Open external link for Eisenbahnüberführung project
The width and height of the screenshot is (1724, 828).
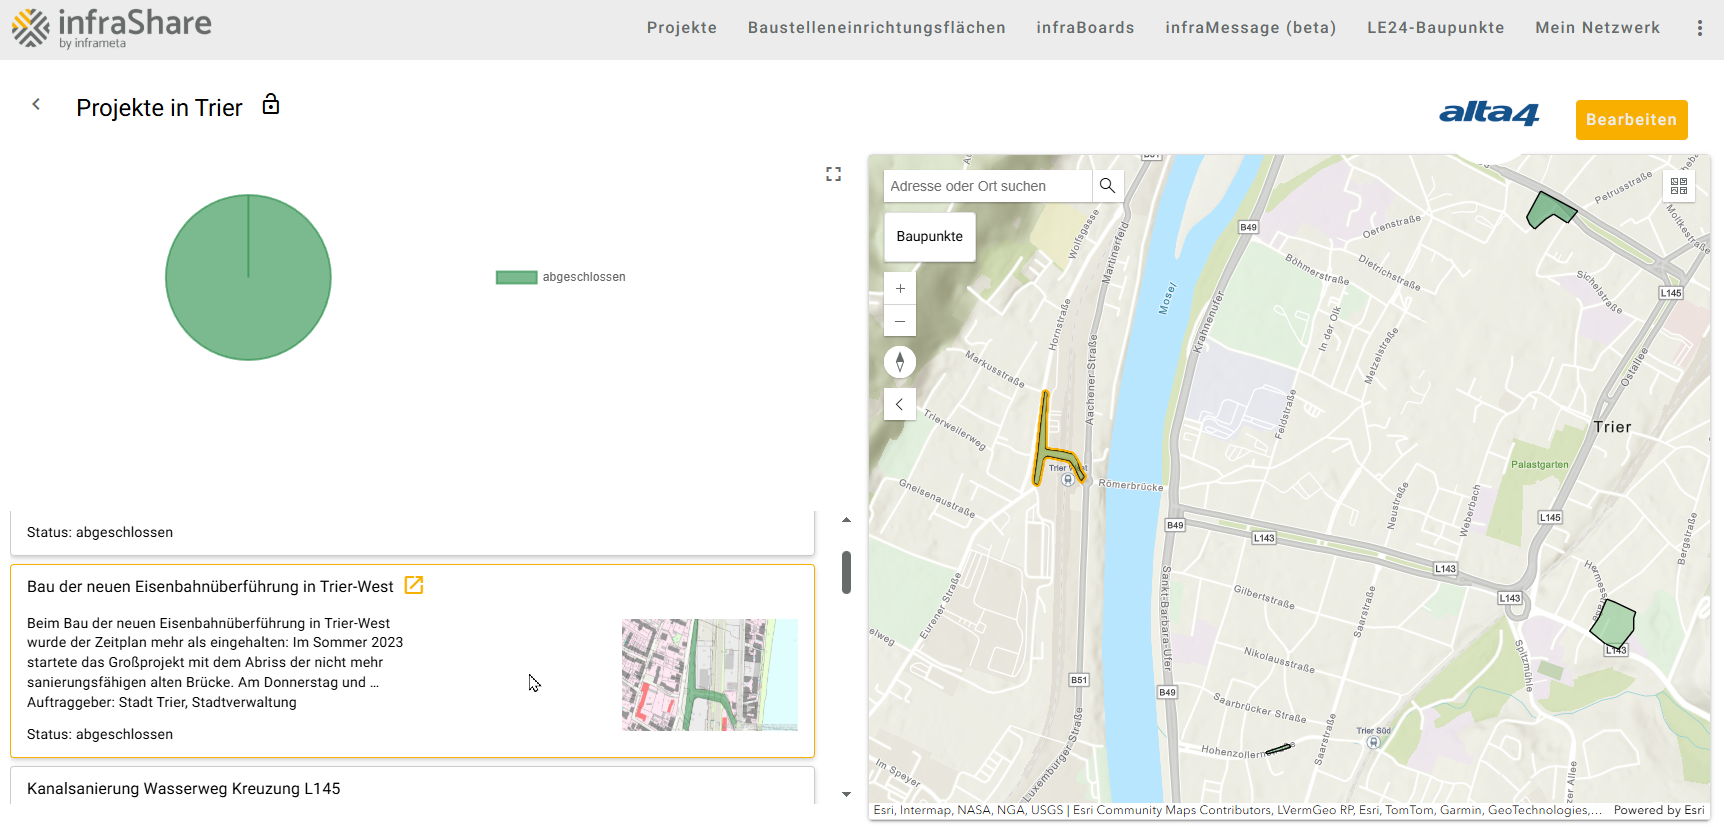pos(414,586)
